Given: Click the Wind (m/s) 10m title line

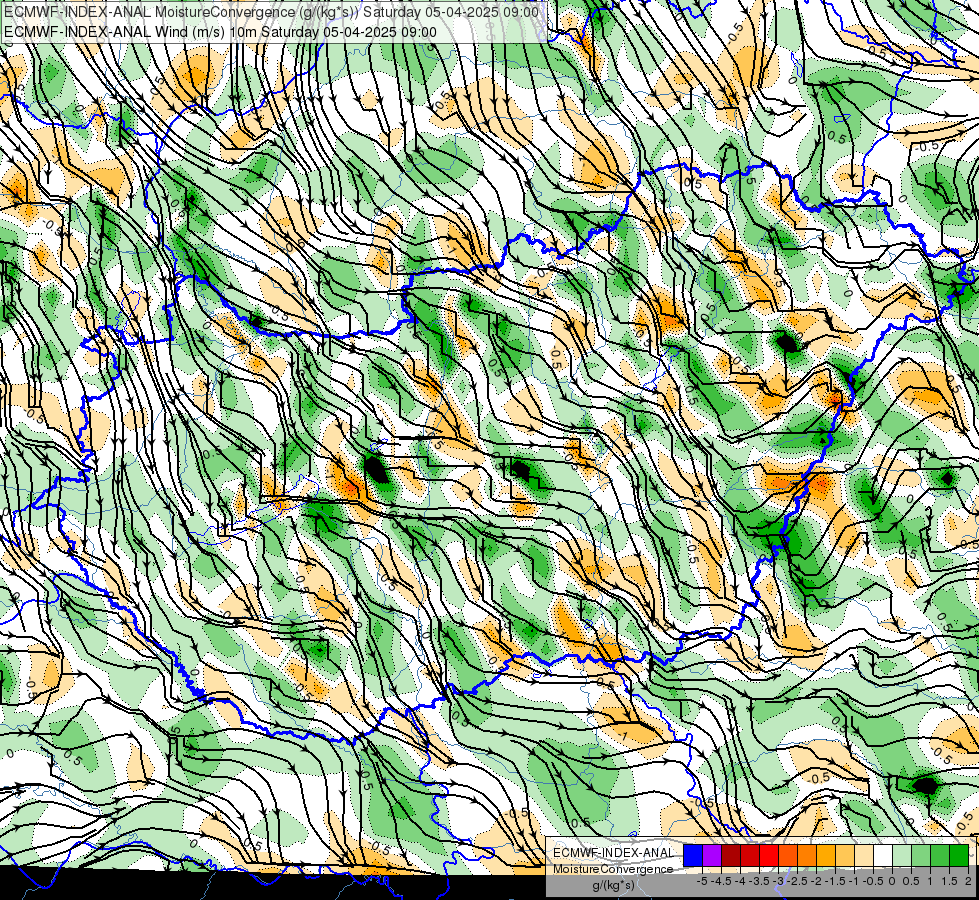Looking at the screenshot, I should pyautogui.click(x=220, y=32).
